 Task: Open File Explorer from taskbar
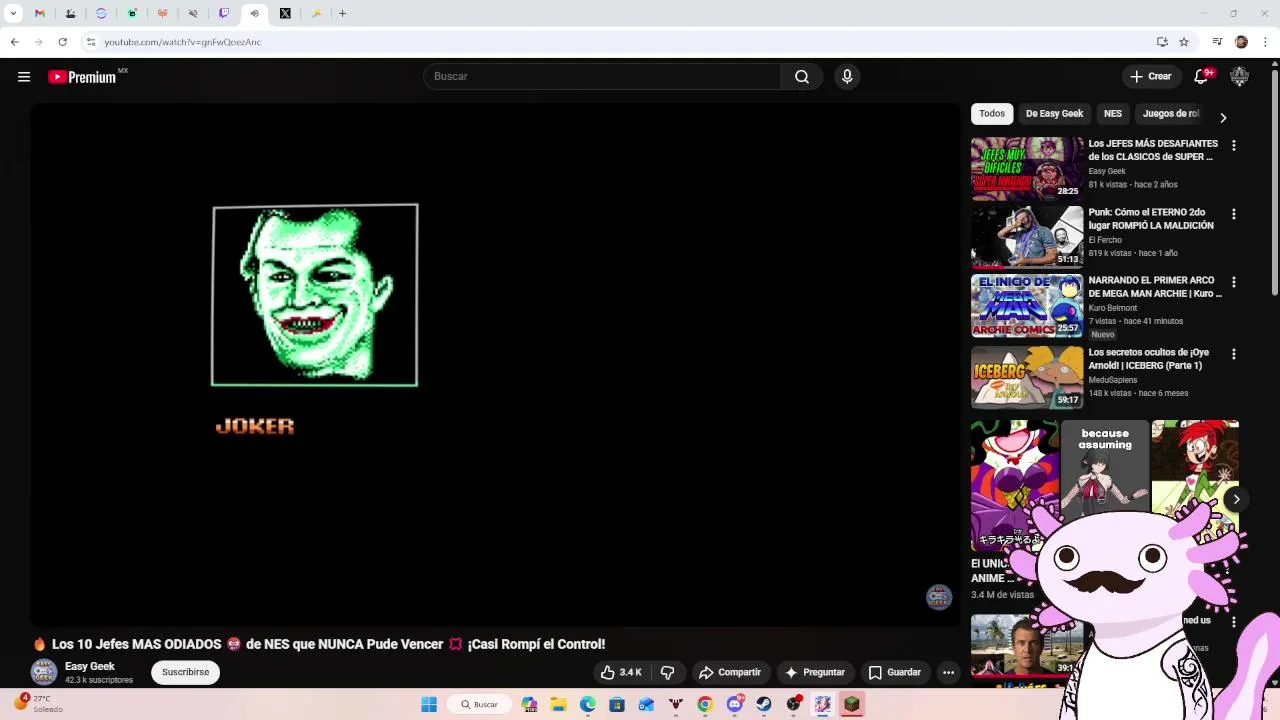coord(558,705)
